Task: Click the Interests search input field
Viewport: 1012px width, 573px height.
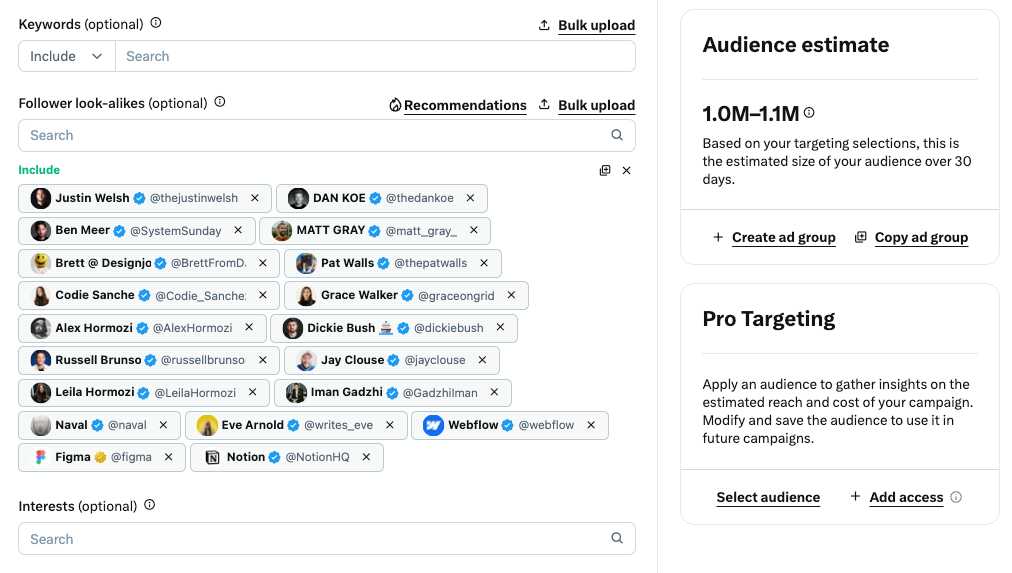Action: coord(327,539)
